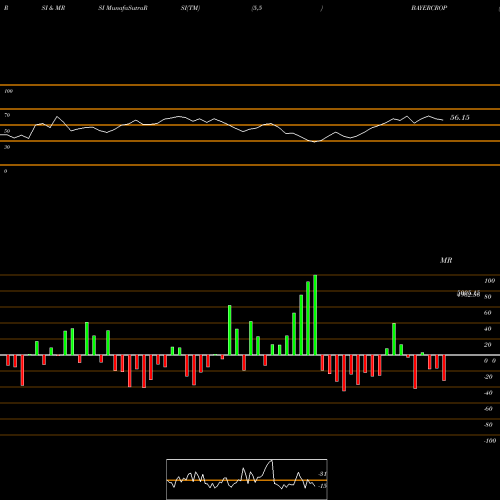This screenshot has height=500, width=500.
Task: Click the RSI axis label 100
Action: point(8,91)
